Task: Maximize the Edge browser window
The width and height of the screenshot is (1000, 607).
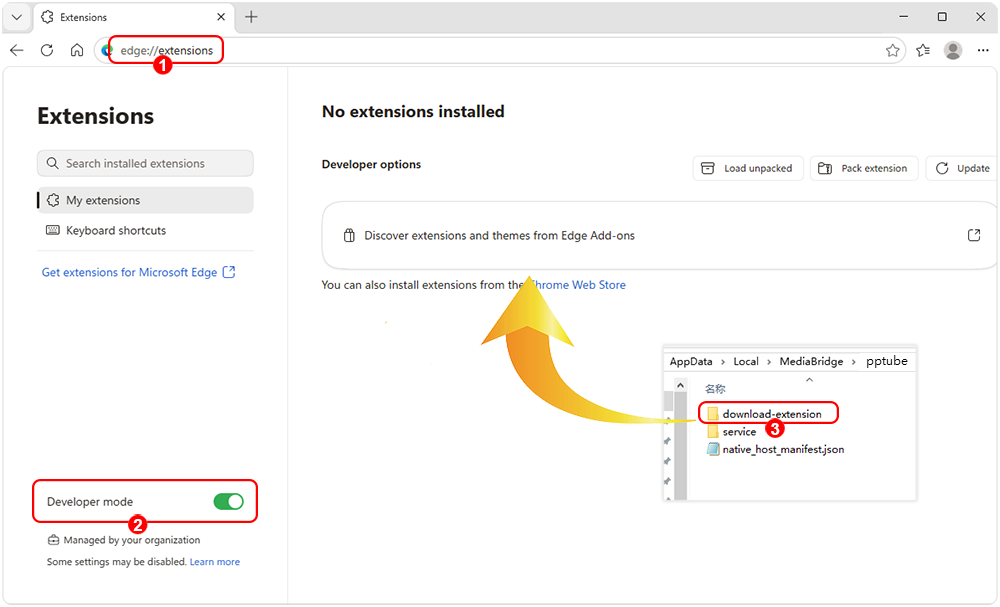Action: 942,17
